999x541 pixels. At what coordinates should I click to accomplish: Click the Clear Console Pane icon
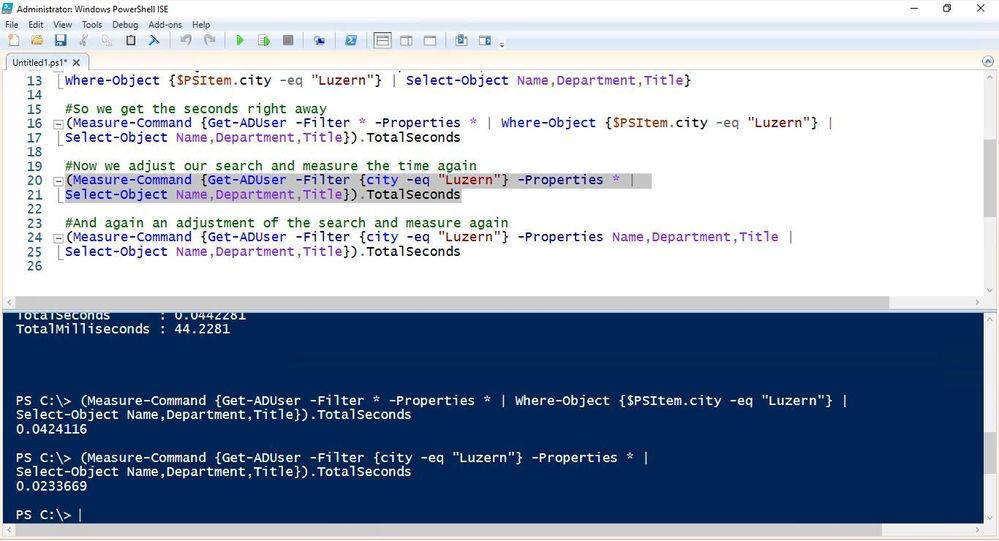click(154, 41)
